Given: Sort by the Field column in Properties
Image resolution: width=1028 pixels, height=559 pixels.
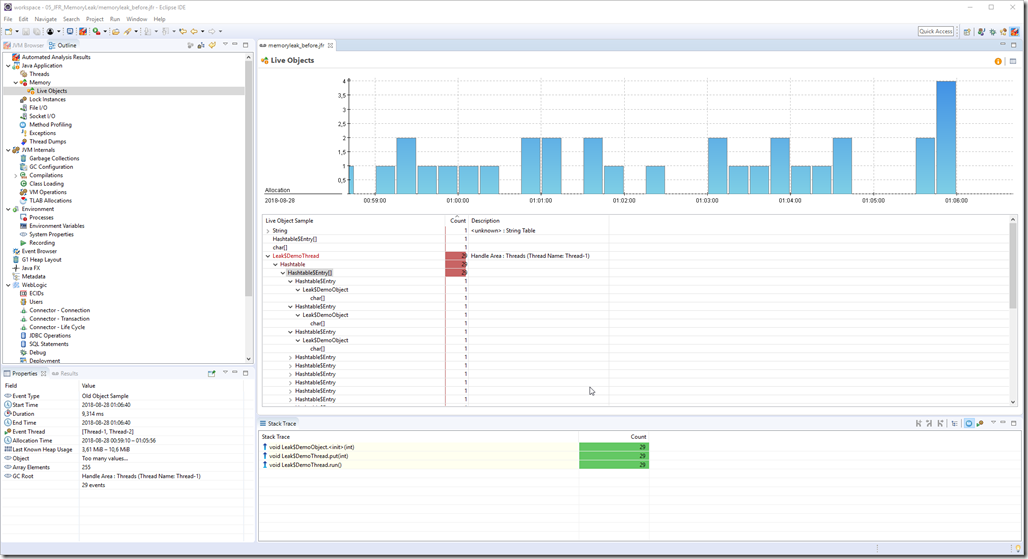Looking at the screenshot, I should [41, 386].
